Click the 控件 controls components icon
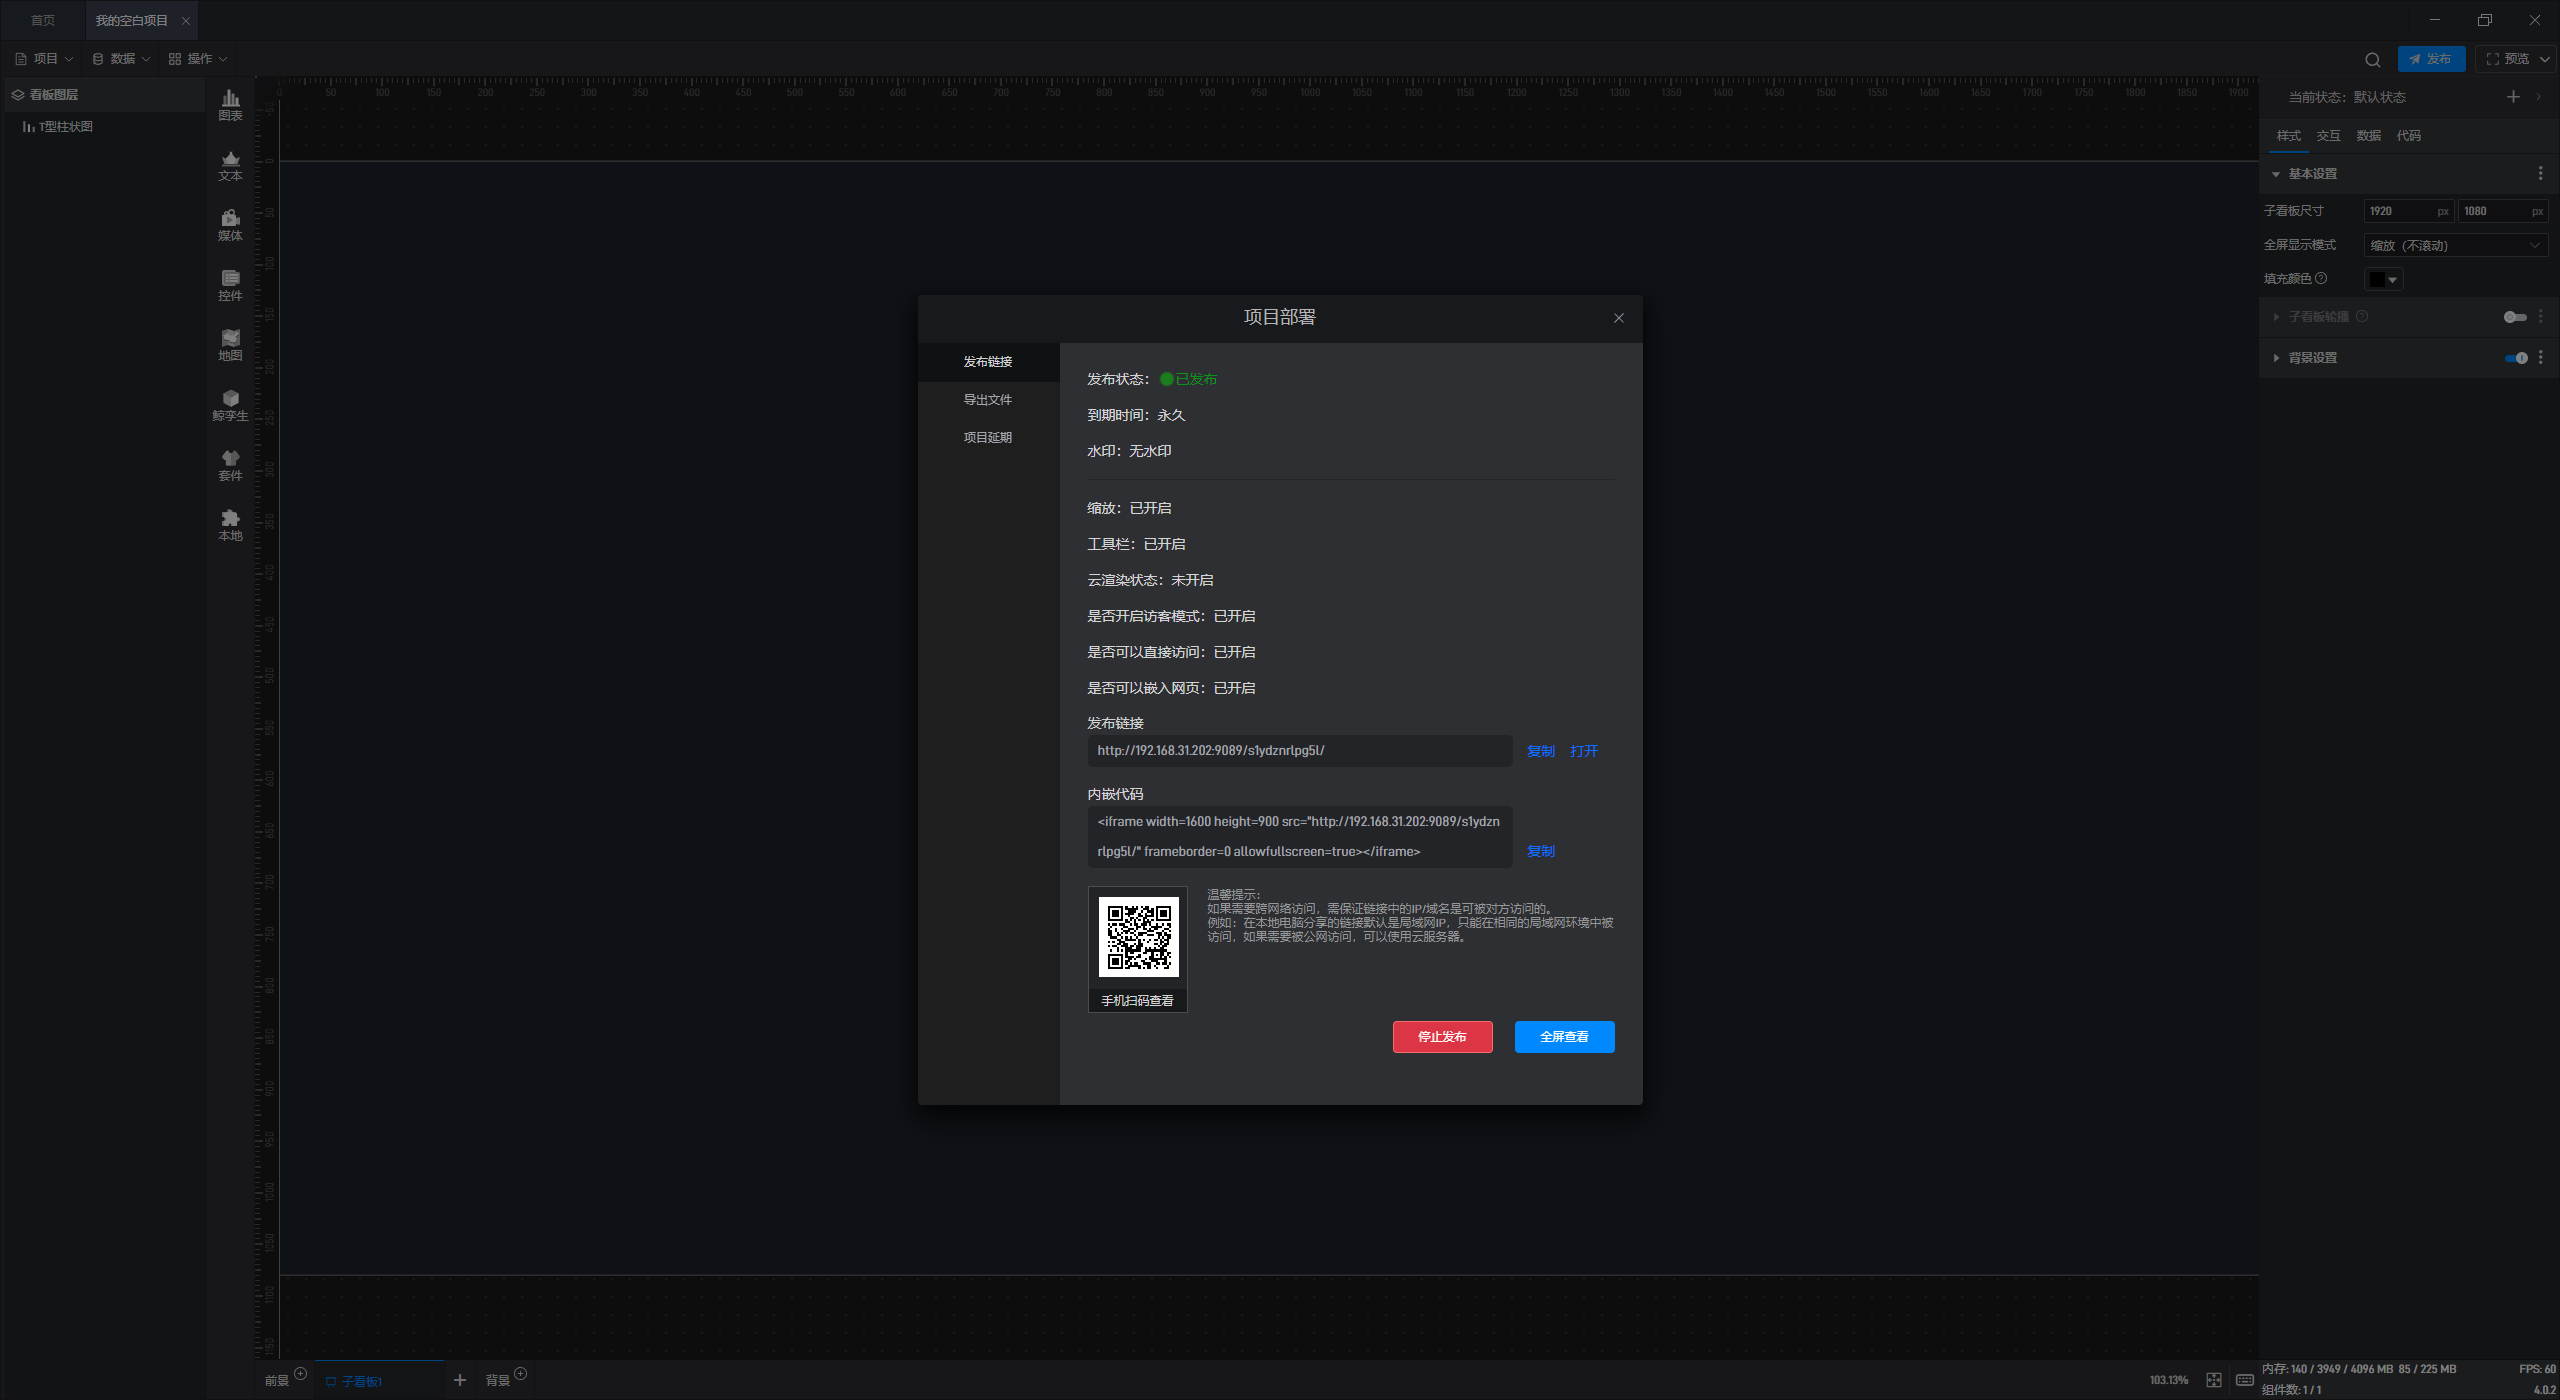Image resolution: width=2560 pixels, height=1400 pixels. coord(230,284)
